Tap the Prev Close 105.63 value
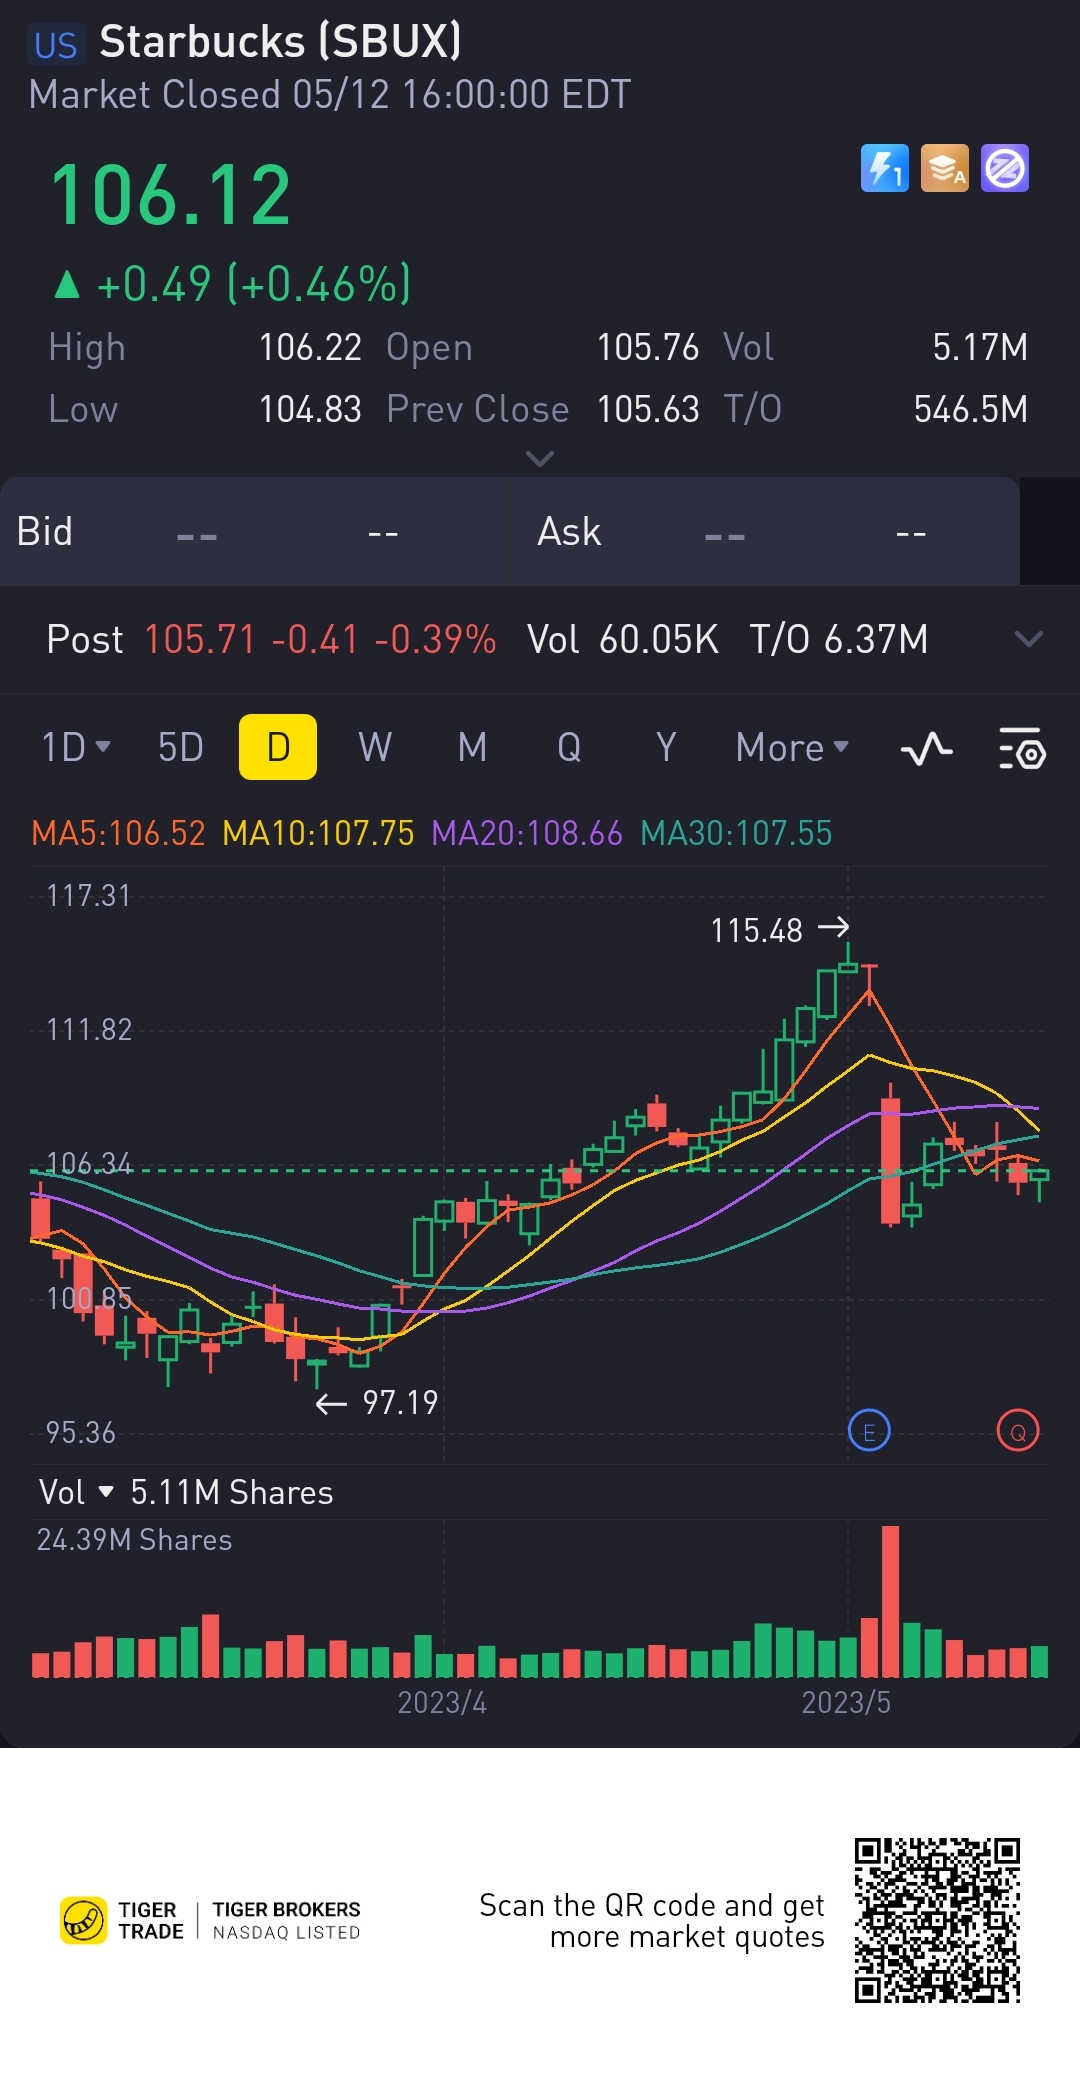 coord(648,409)
